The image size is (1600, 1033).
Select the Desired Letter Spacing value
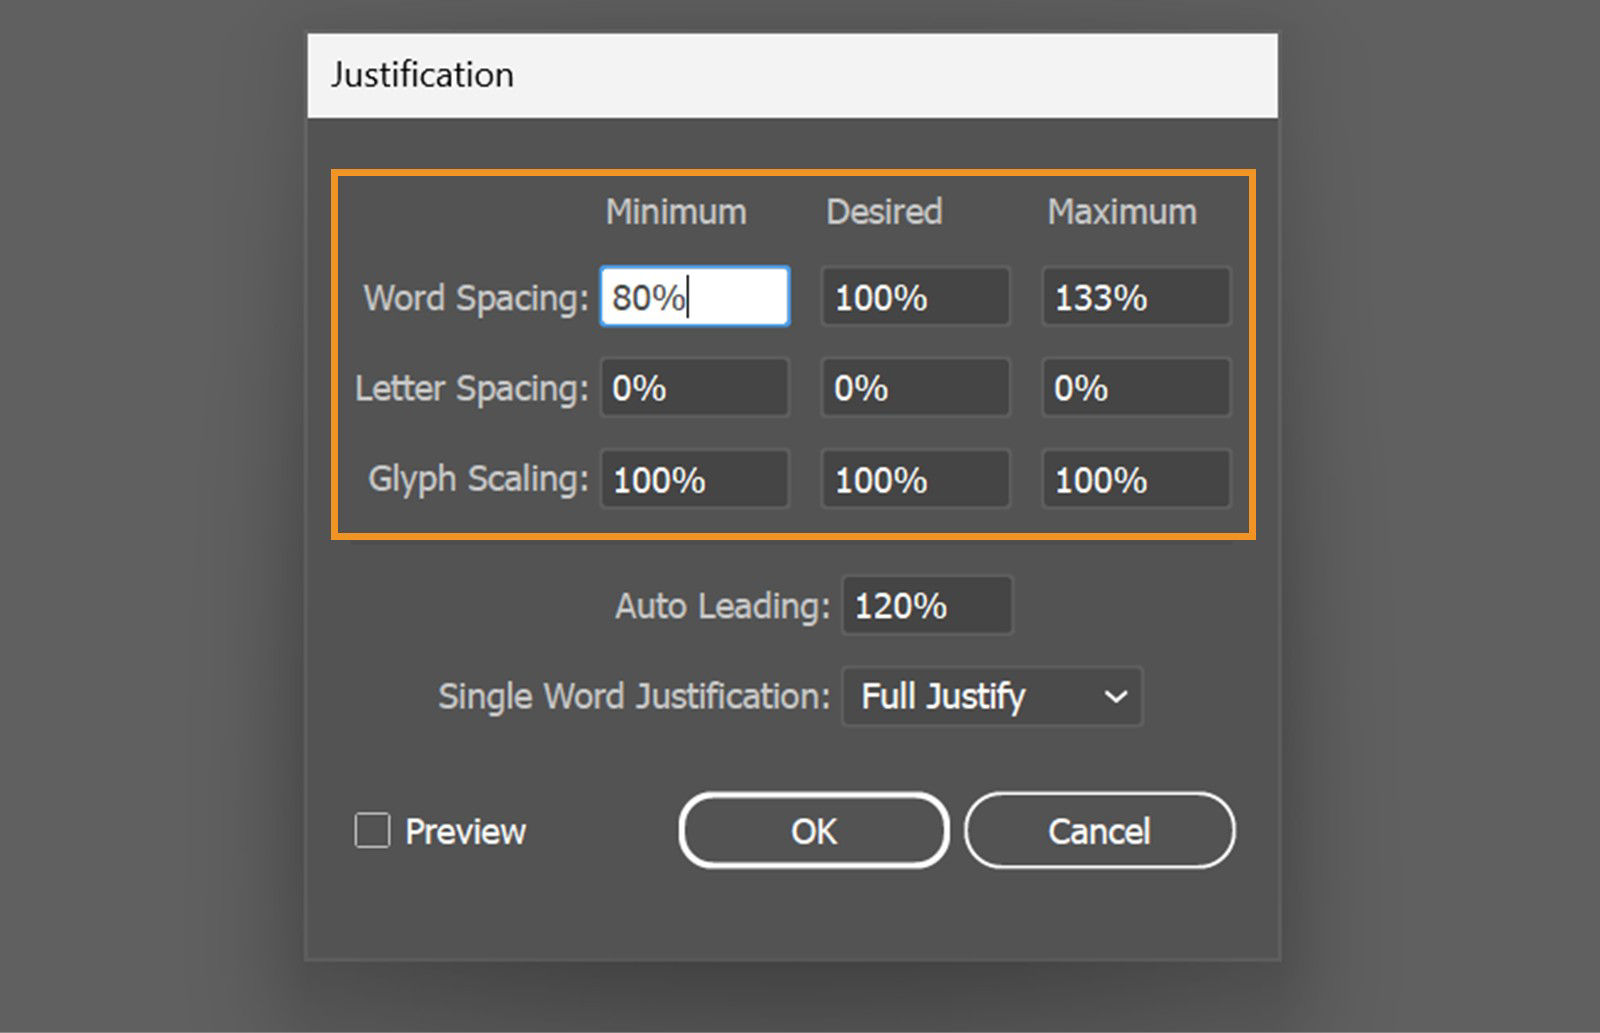tap(914, 387)
